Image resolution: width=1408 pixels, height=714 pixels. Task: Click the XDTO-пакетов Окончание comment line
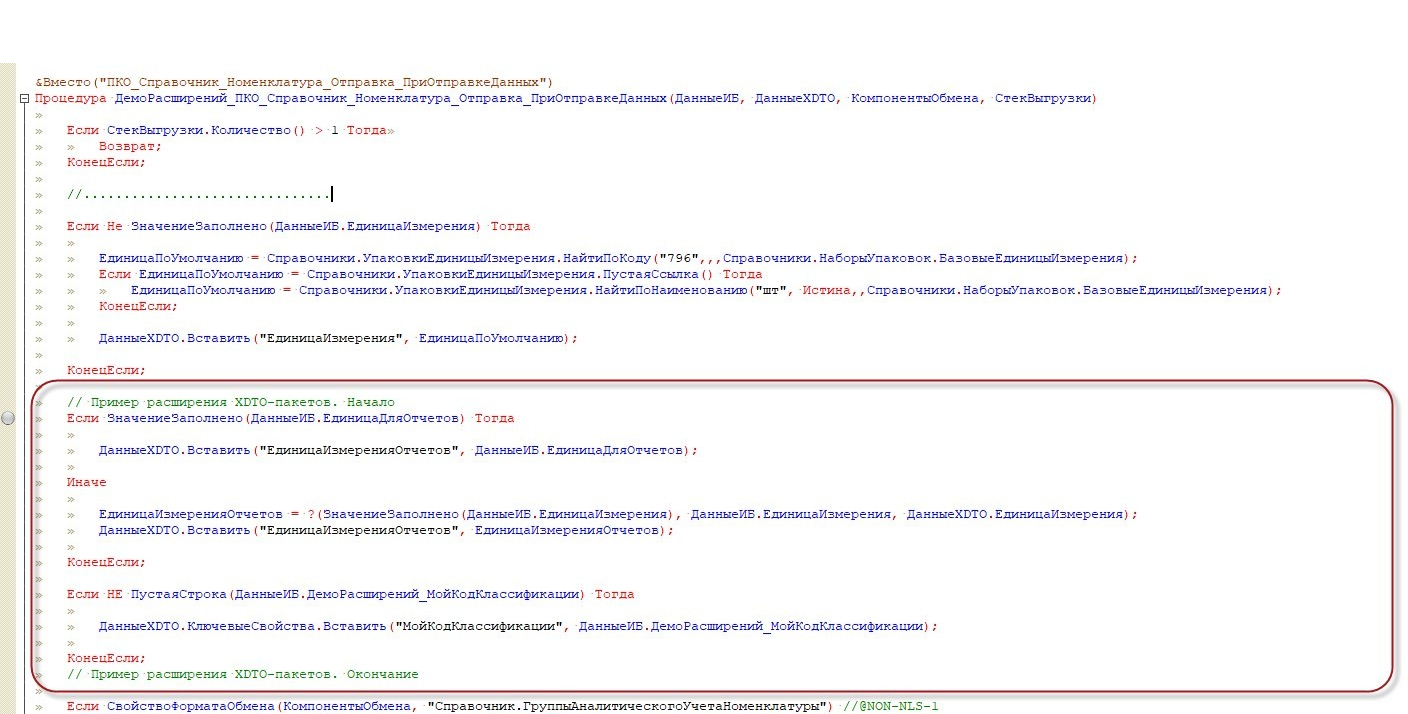(242, 674)
